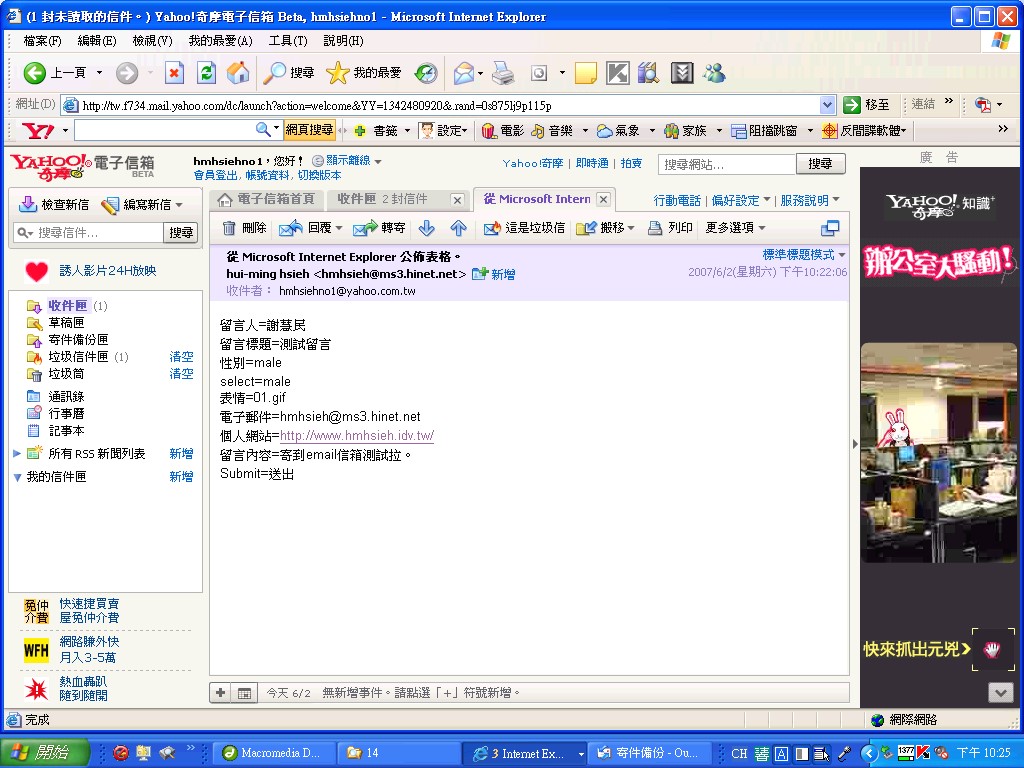Open the 更多選項 more options dropdown
The width and height of the screenshot is (1024, 768).
point(735,228)
